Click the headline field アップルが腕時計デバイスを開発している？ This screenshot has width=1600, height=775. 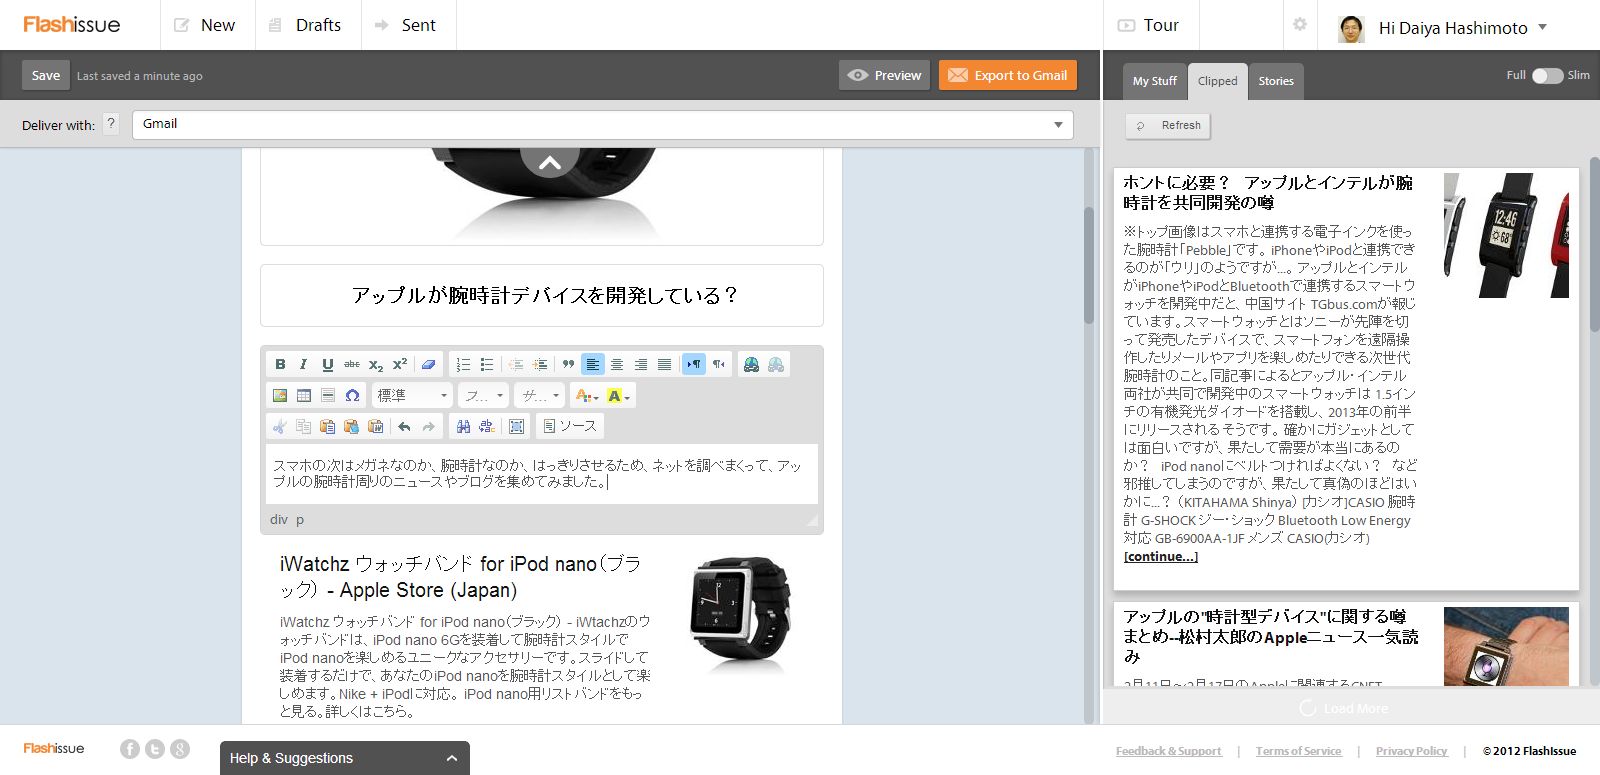[542, 295]
